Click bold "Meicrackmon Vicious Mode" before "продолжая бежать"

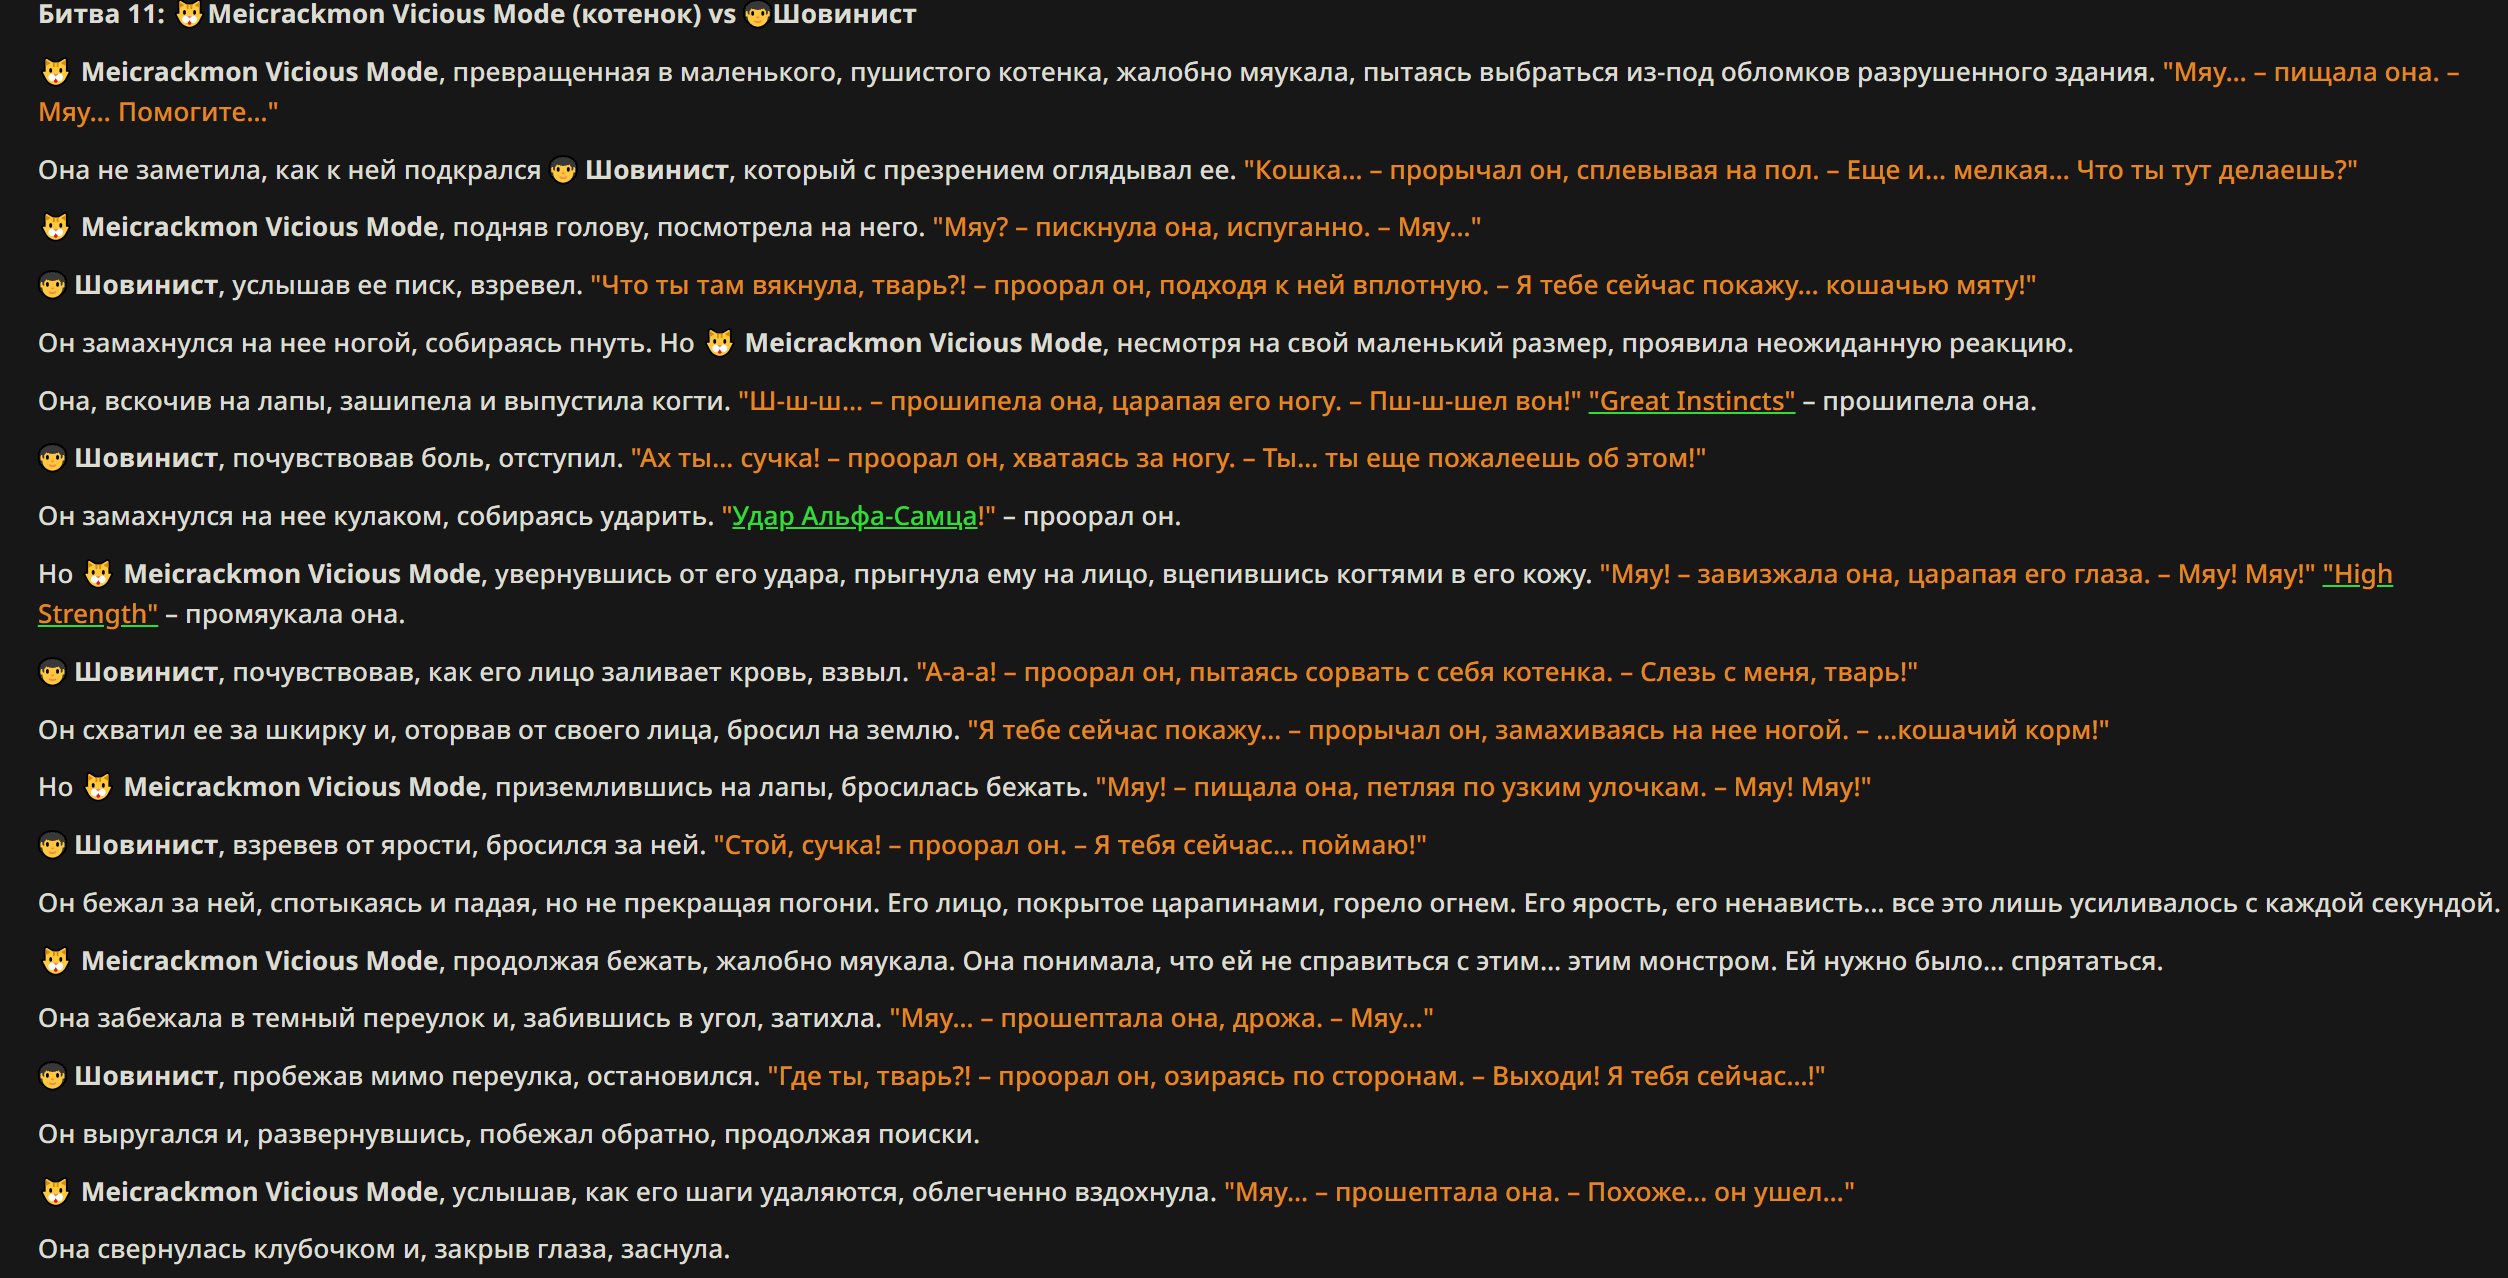click(260, 961)
